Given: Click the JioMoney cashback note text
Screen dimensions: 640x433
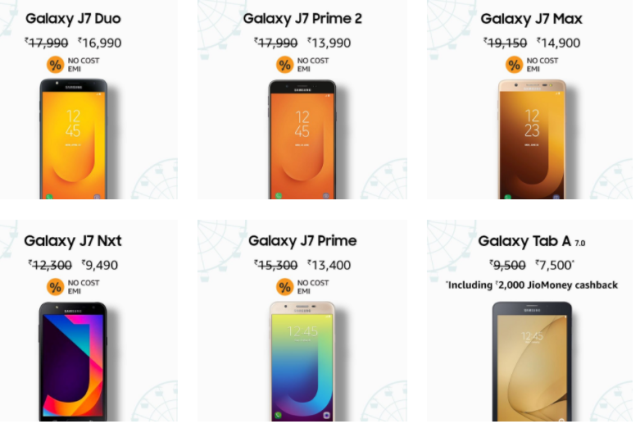Looking at the screenshot, I should click(x=532, y=285).
